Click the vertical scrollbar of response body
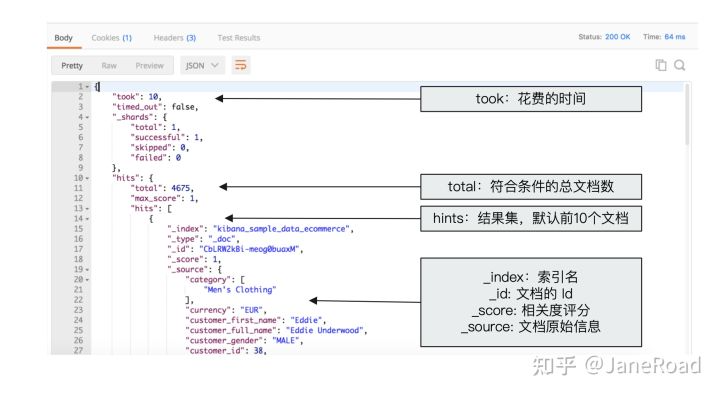The height and width of the screenshot is (394, 720). click(687, 115)
